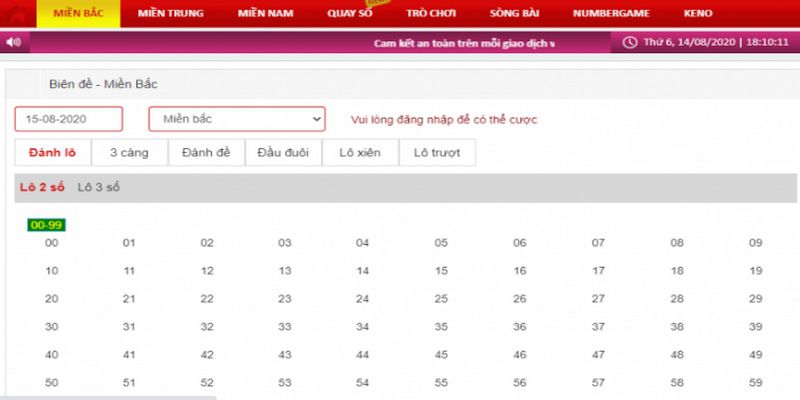The image size is (800, 400).
Task: Click number 35 in the grid
Action: point(441,327)
